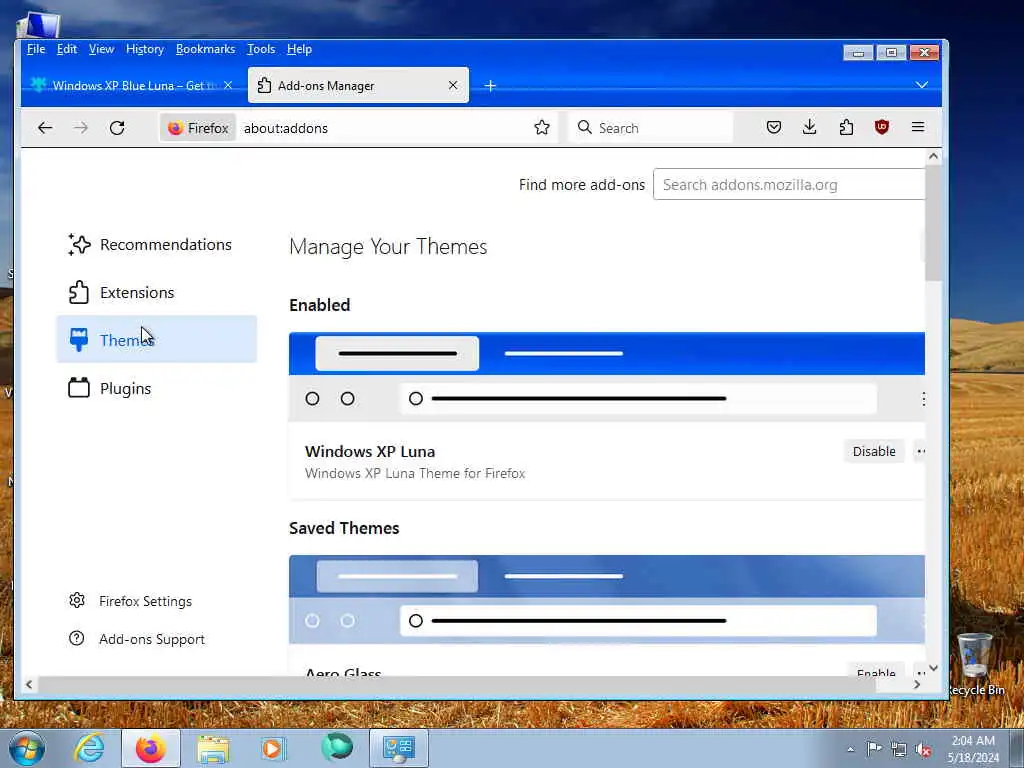Select the Themes sidebar category

(x=157, y=340)
